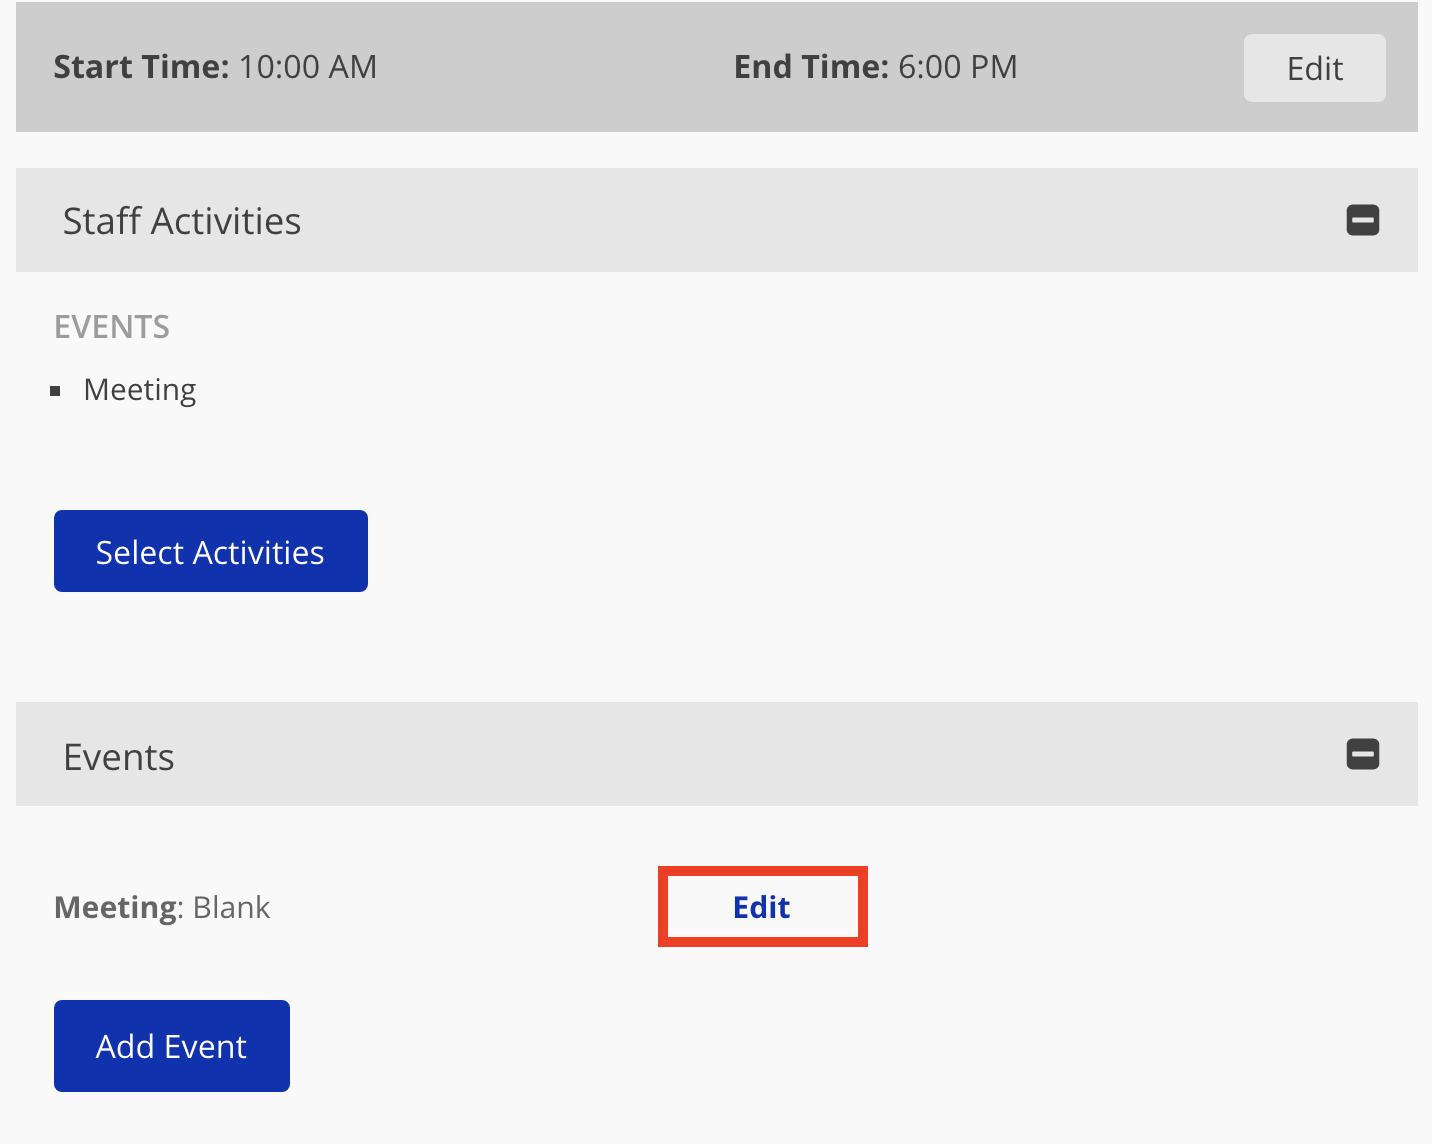The width and height of the screenshot is (1432, 1144).
Task: Click empty area of Staff Activities header bar
Action: [x=800, y=221]
